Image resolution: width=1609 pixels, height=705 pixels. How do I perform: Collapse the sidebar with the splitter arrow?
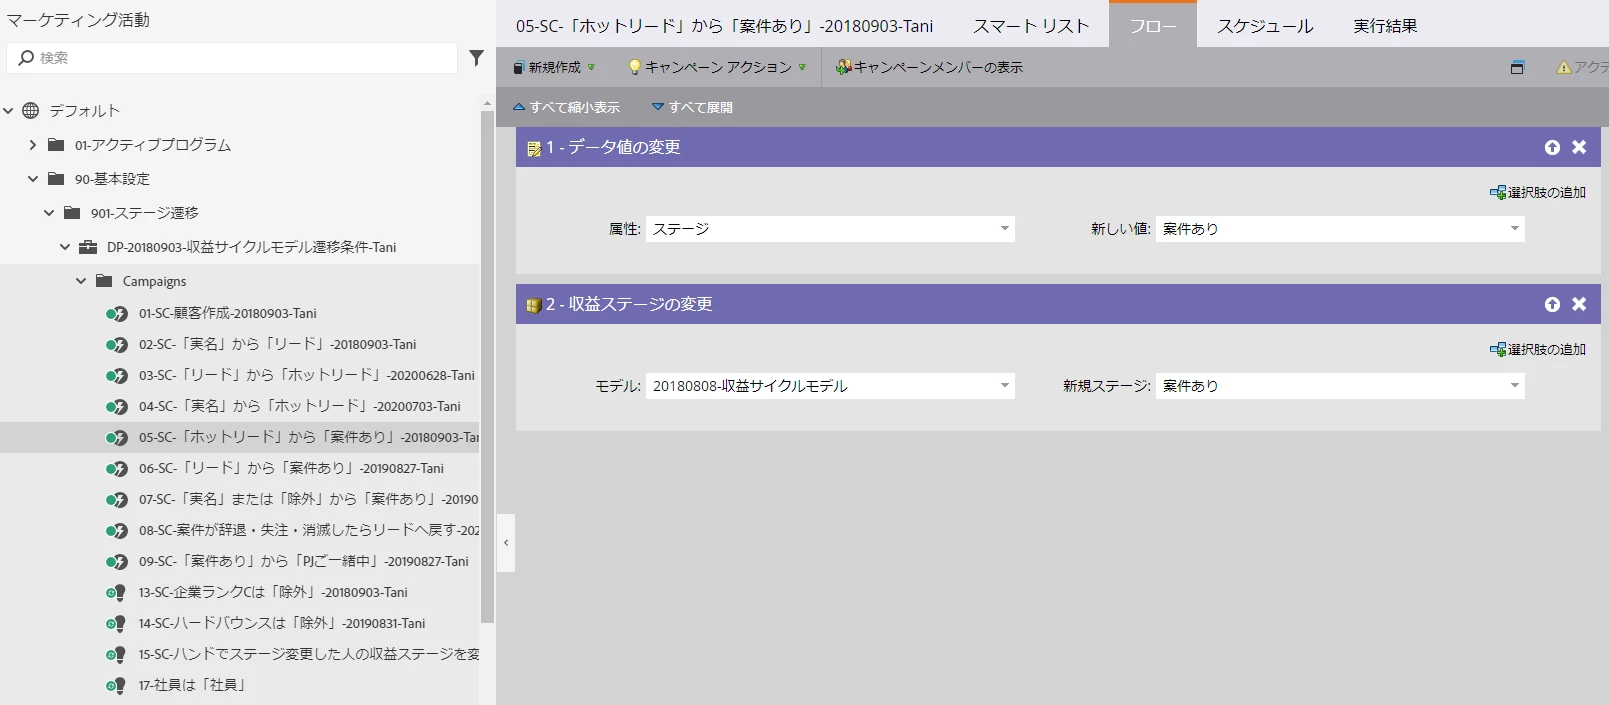(506, 543)
